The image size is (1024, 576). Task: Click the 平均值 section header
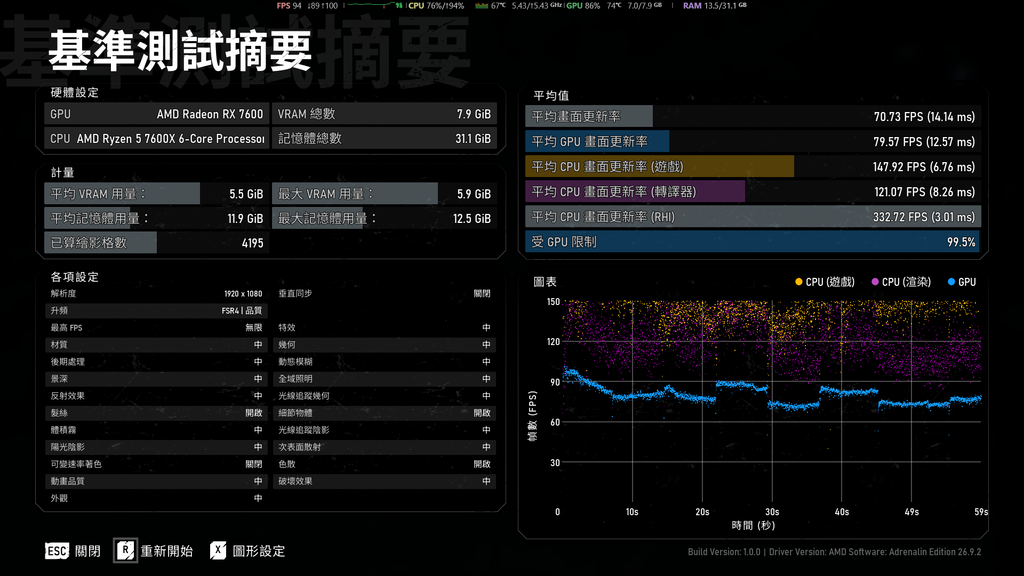point(551,96)
